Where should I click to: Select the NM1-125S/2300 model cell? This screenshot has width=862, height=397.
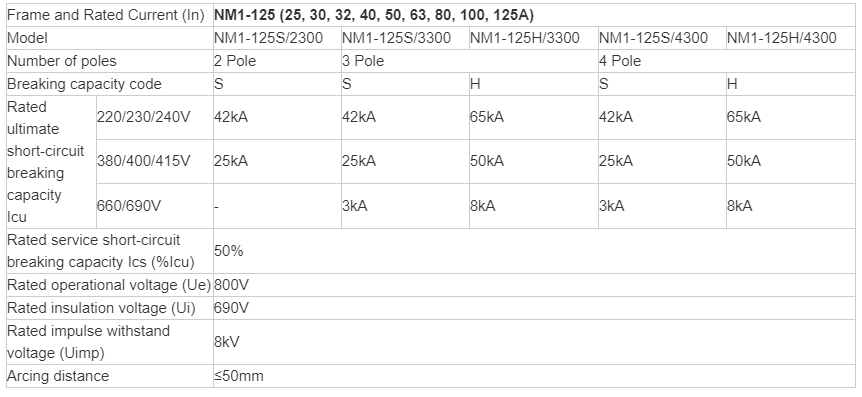pos(277,38)
